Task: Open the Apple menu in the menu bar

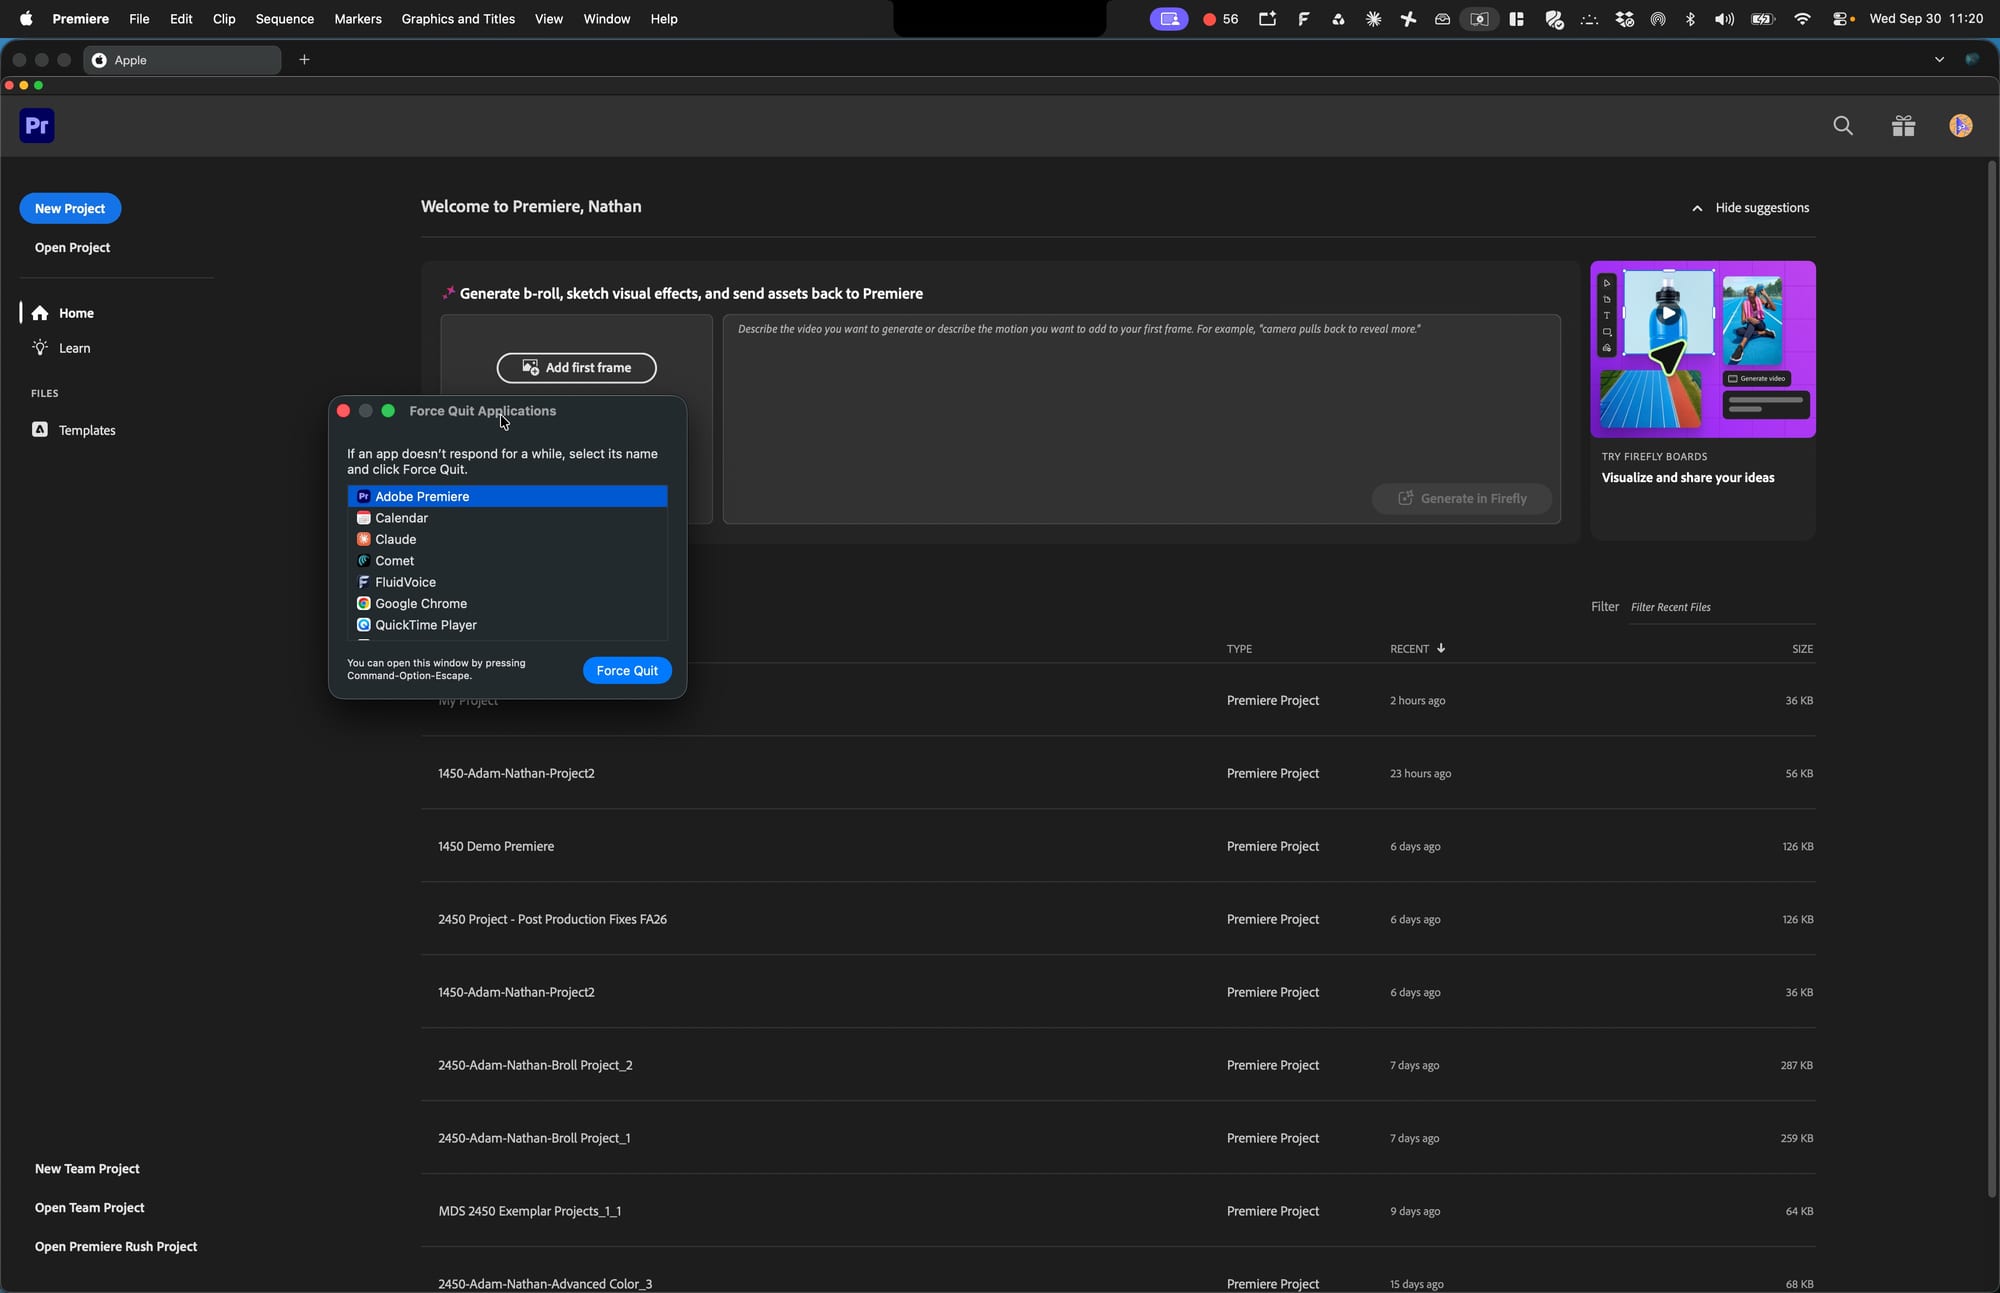Action: pyautogui.click(x=26, y=19)
